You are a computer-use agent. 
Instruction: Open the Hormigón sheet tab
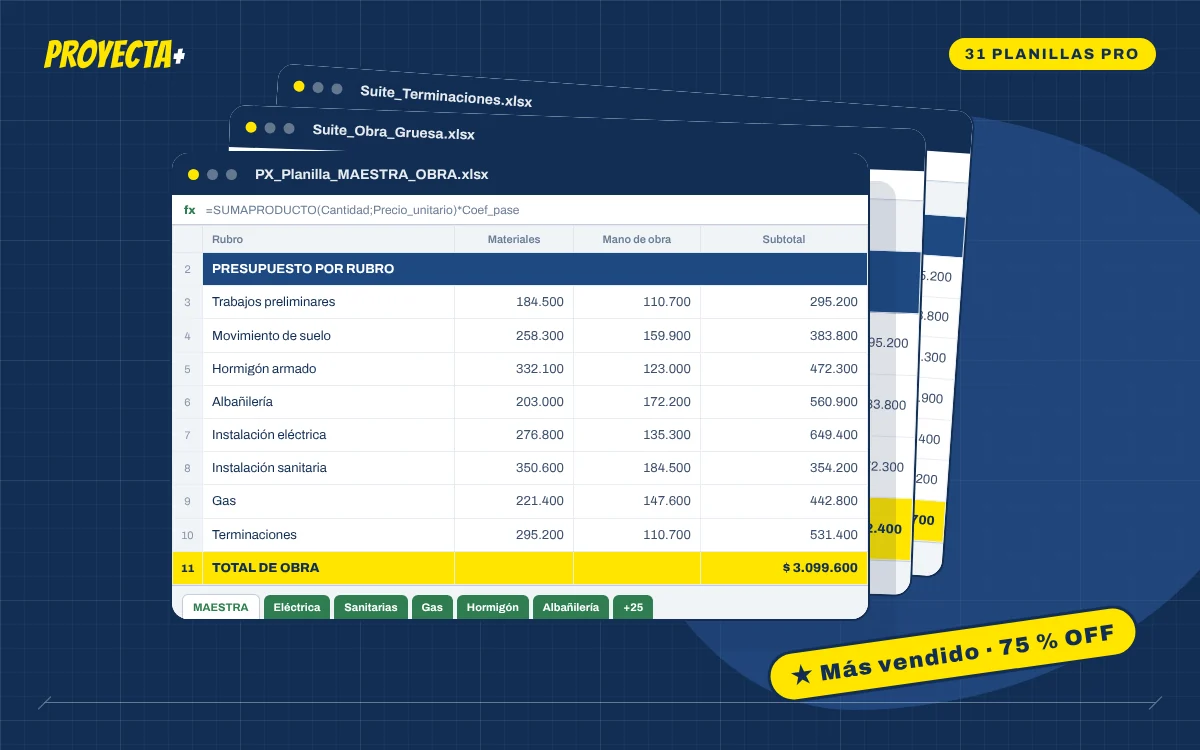coord(493,607)
